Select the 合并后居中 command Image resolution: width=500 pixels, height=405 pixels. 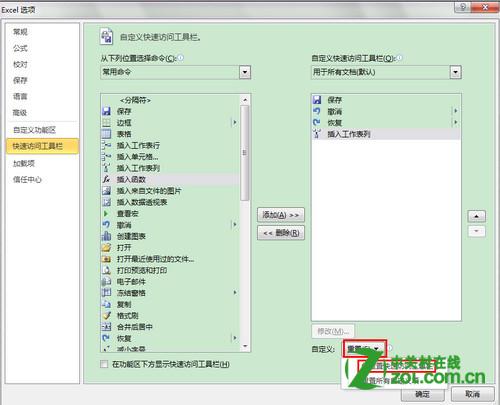[170, 327]
